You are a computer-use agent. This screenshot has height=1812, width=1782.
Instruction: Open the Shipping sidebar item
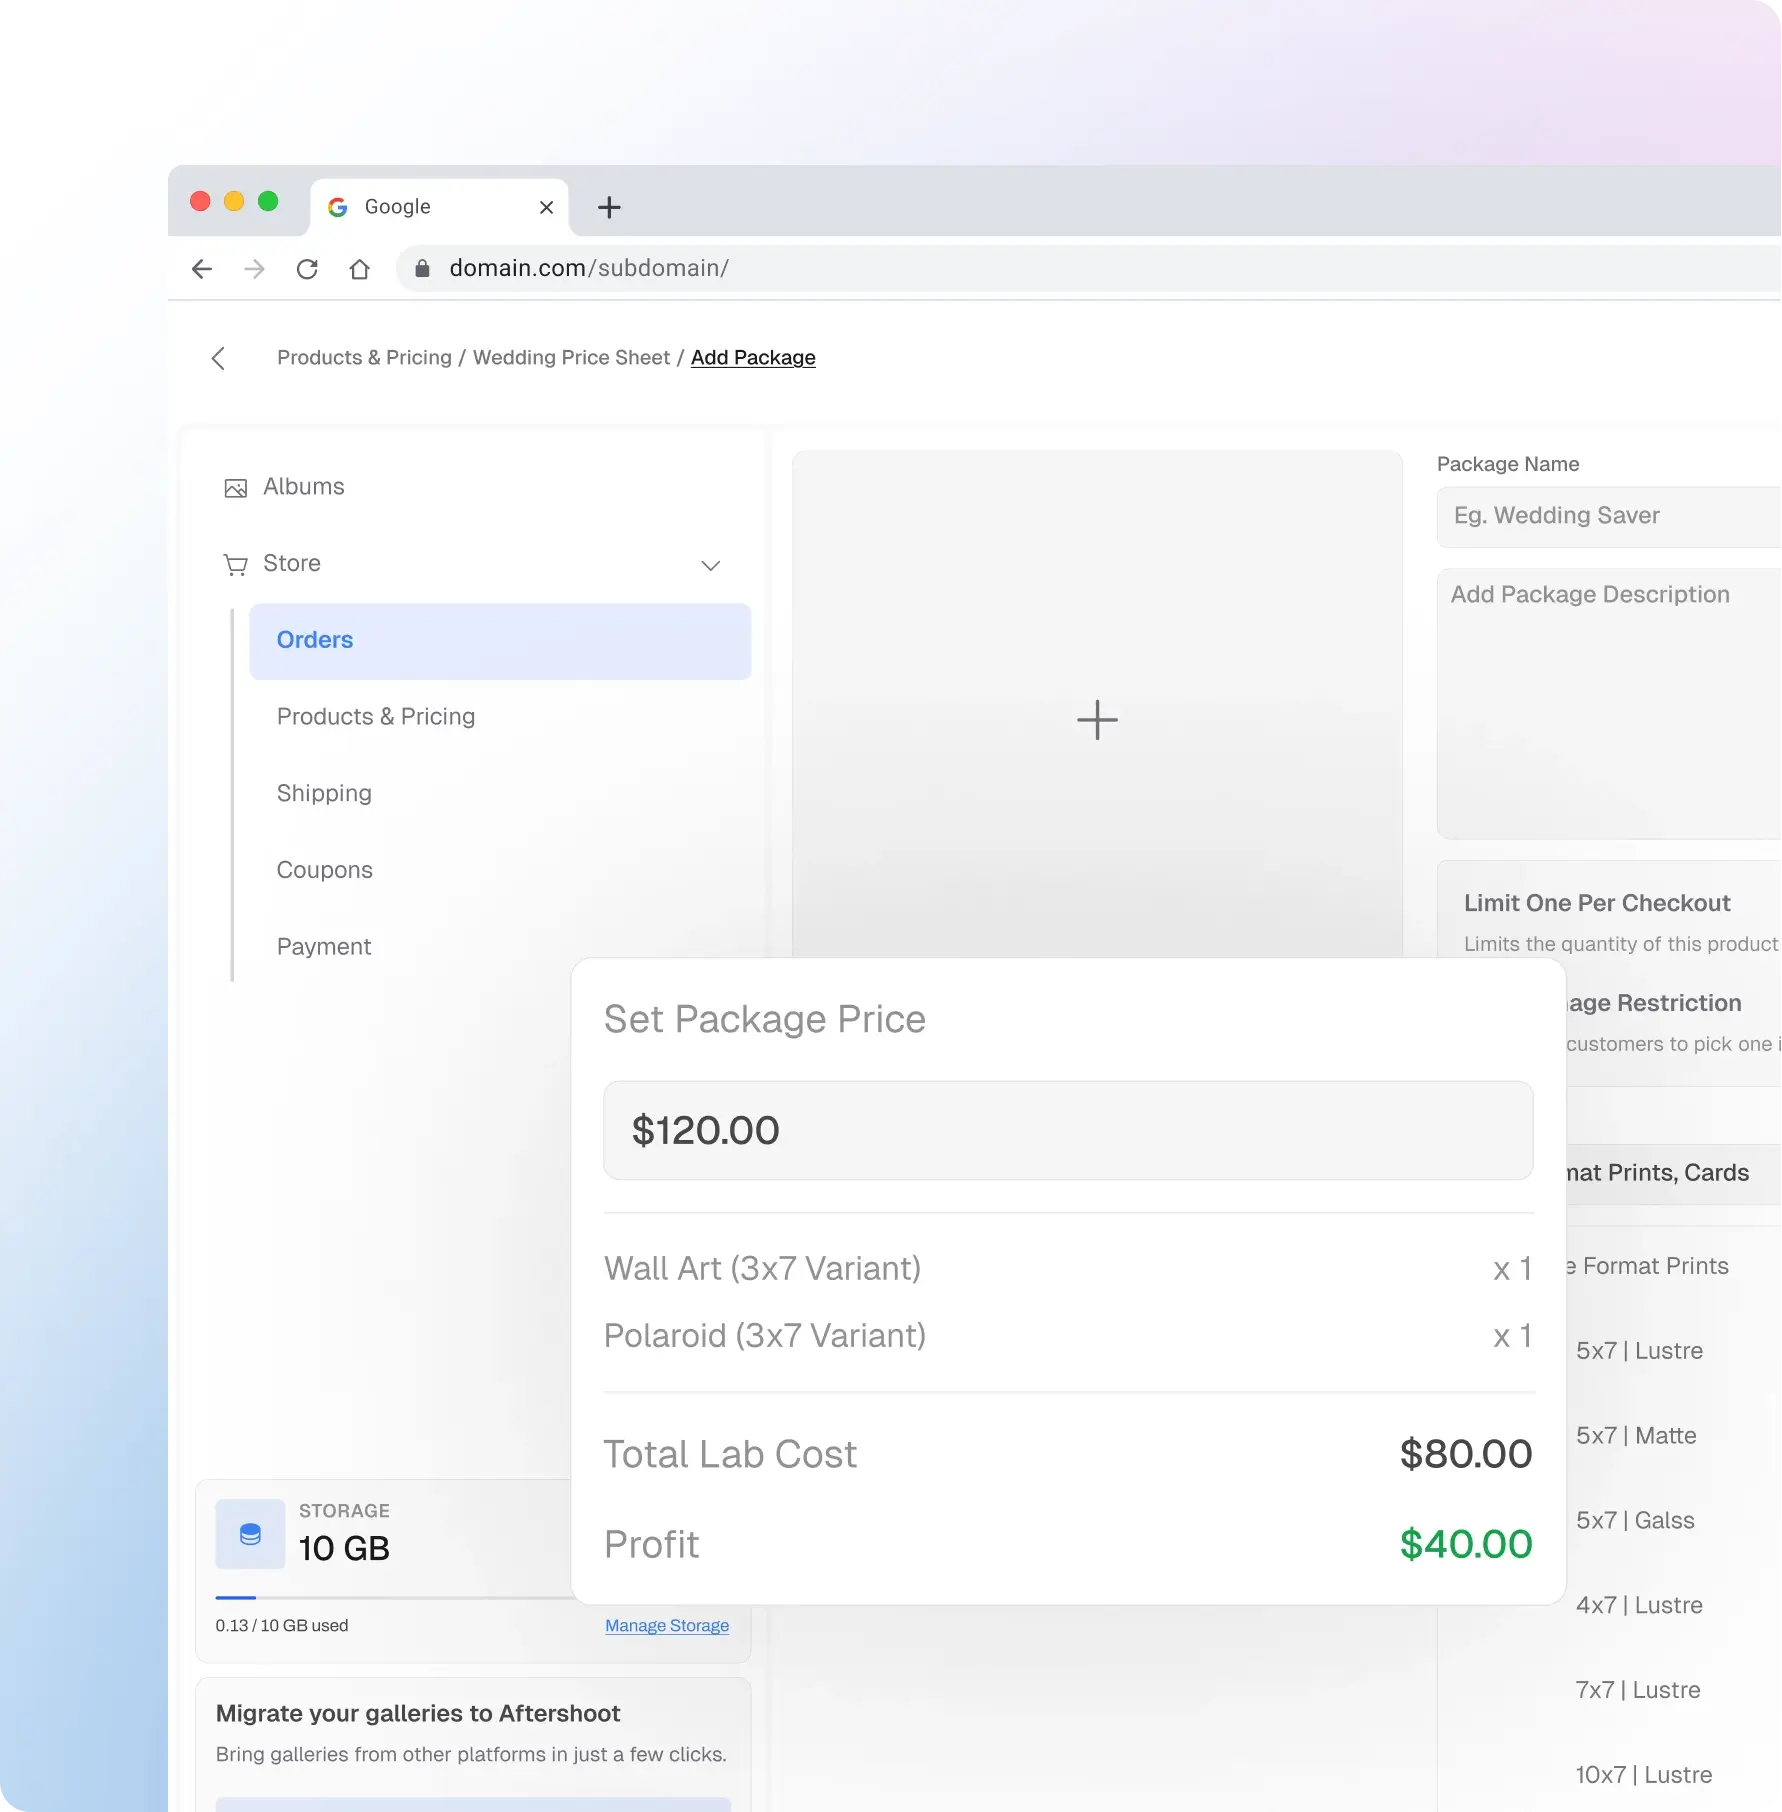pos(324,794)
